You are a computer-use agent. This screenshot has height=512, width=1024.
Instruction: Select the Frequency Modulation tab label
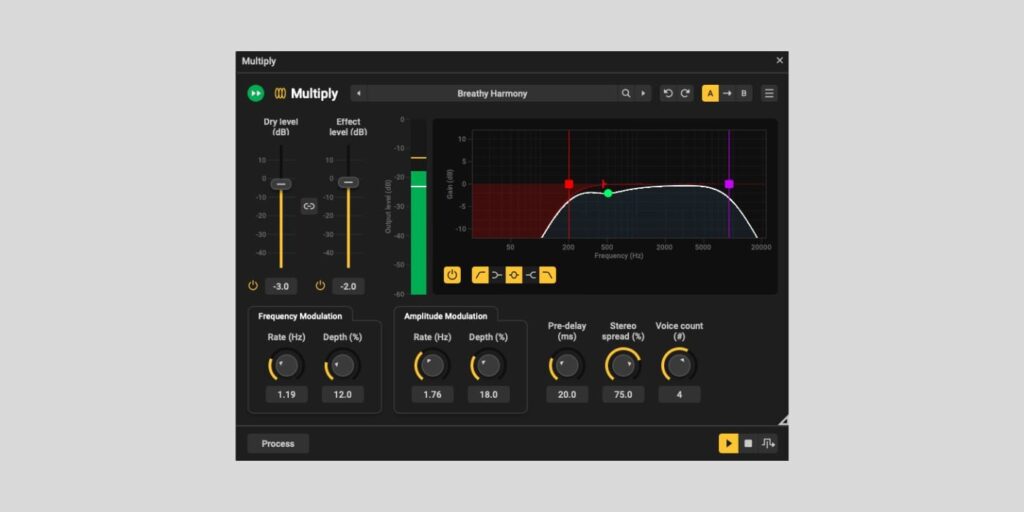[300, 316]
